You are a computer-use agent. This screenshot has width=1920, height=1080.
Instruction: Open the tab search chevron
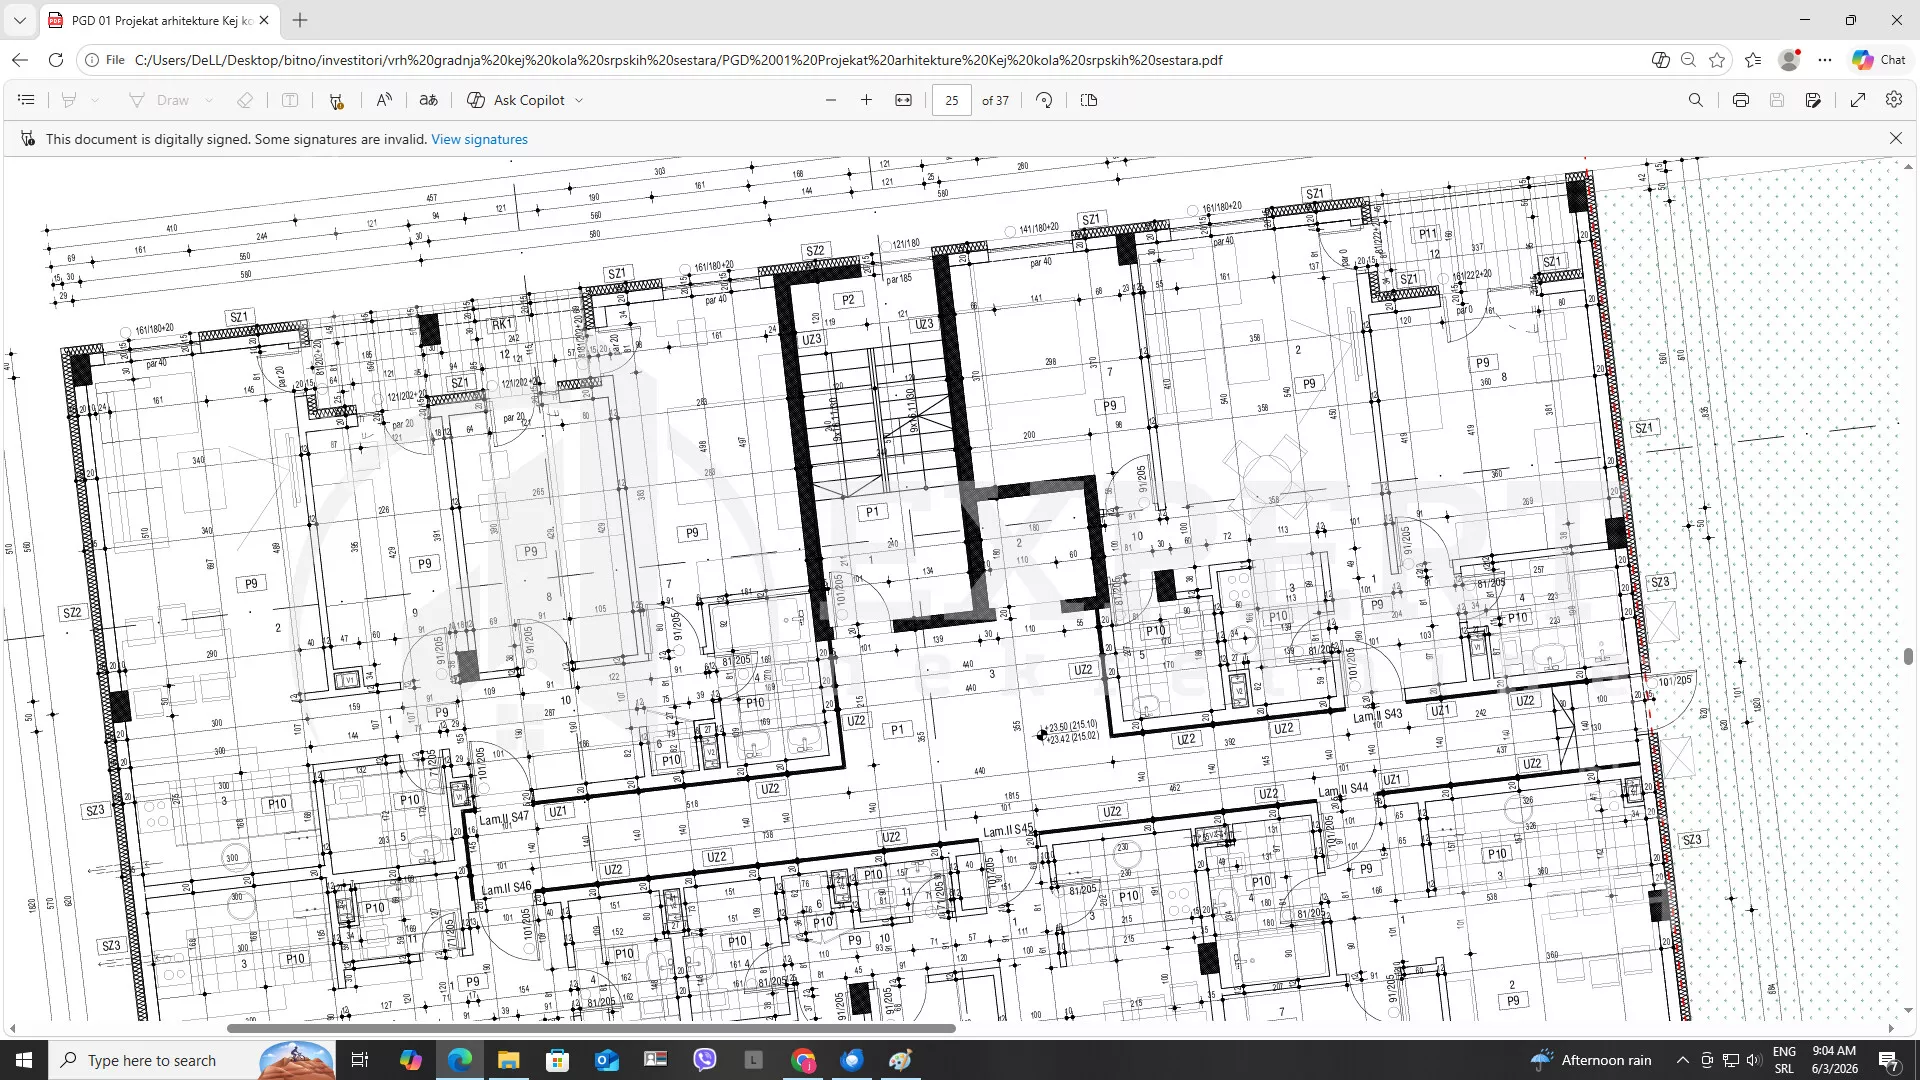tap(19, 20)
